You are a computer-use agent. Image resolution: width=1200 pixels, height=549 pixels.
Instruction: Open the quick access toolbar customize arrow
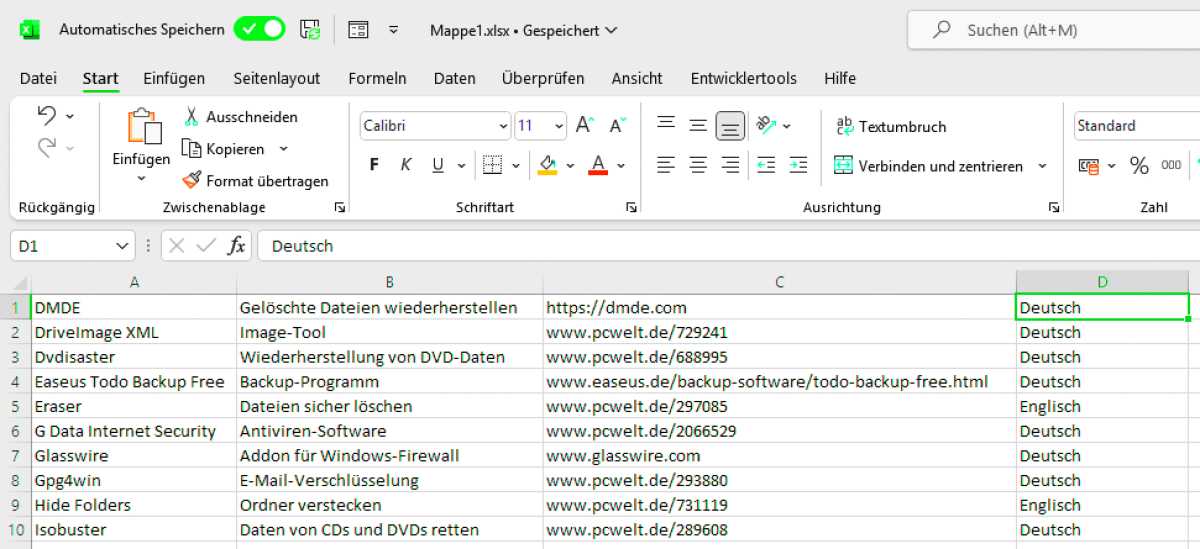coord(394,30)
